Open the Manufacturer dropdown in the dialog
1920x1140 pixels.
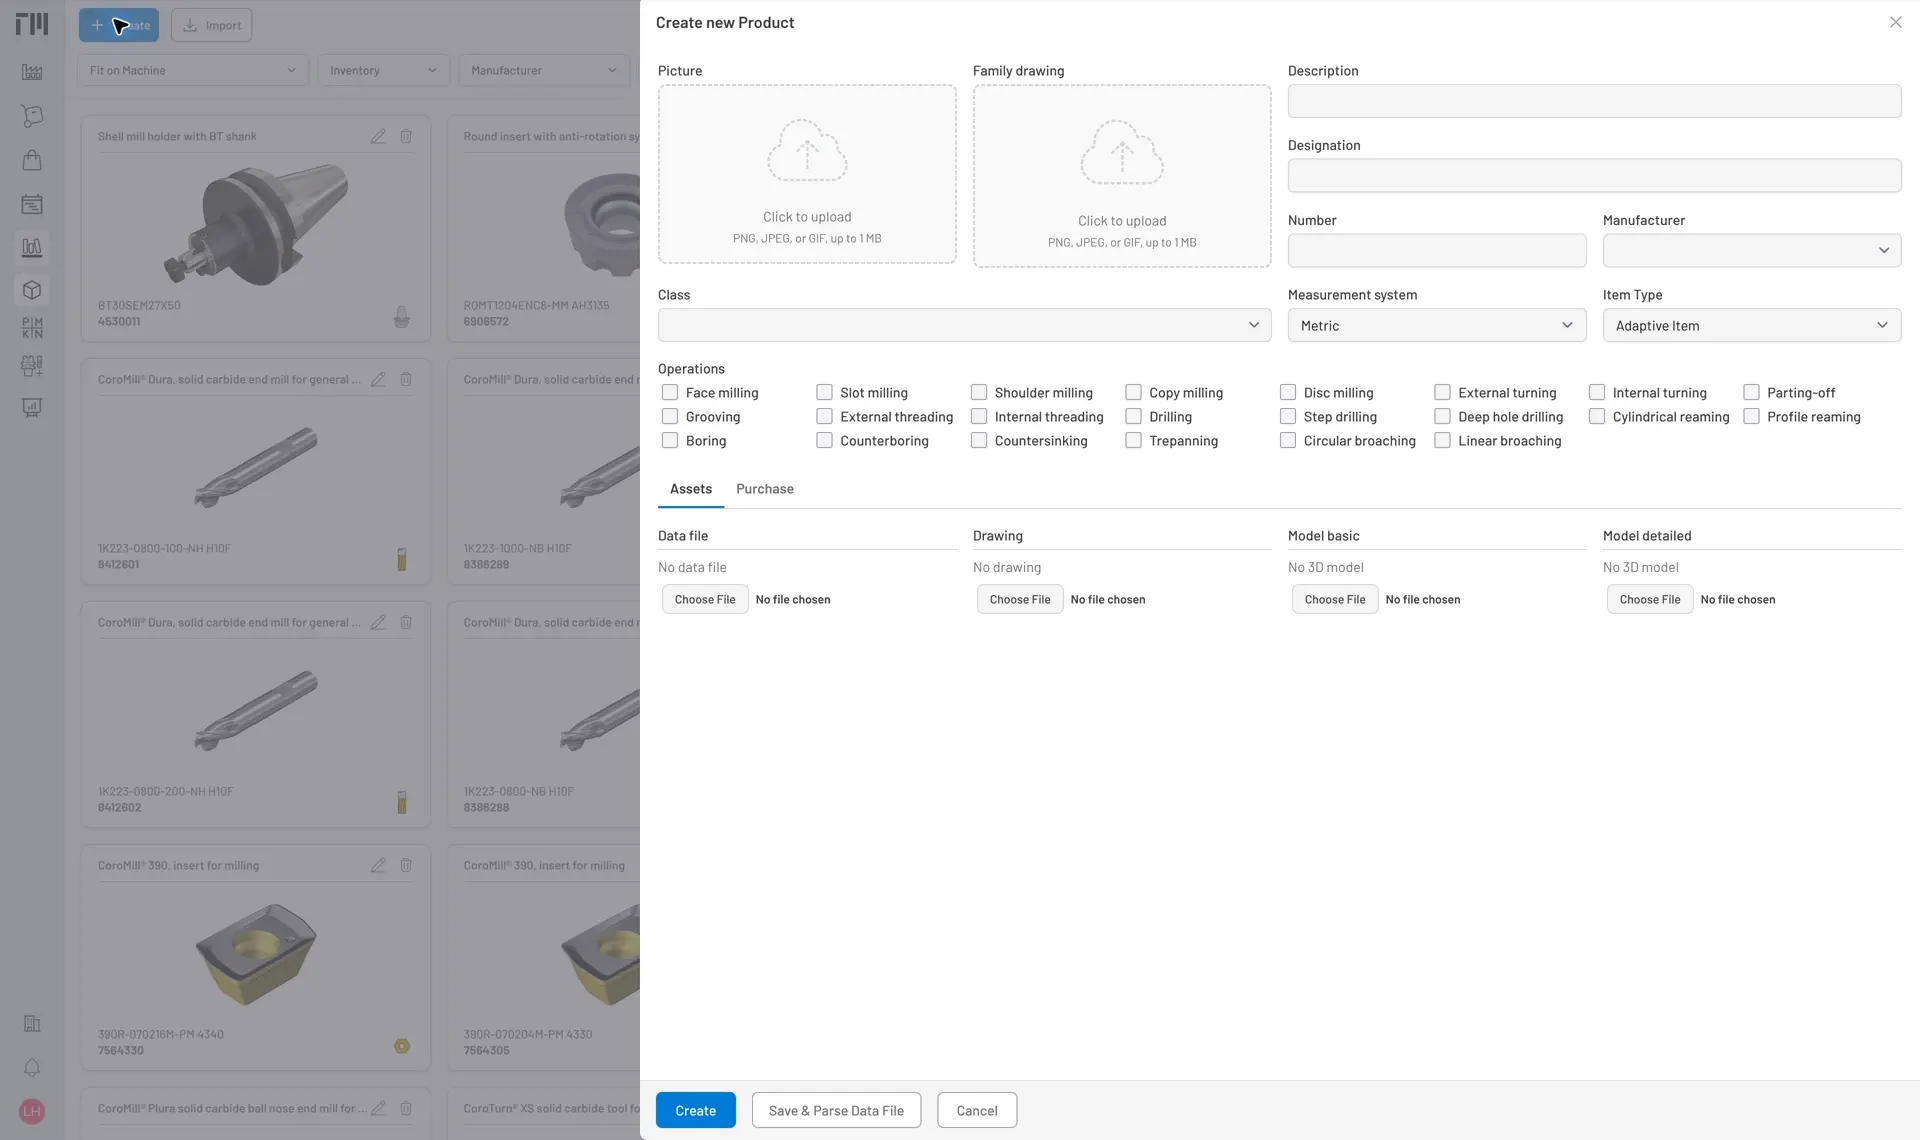tap(1752, 250)
